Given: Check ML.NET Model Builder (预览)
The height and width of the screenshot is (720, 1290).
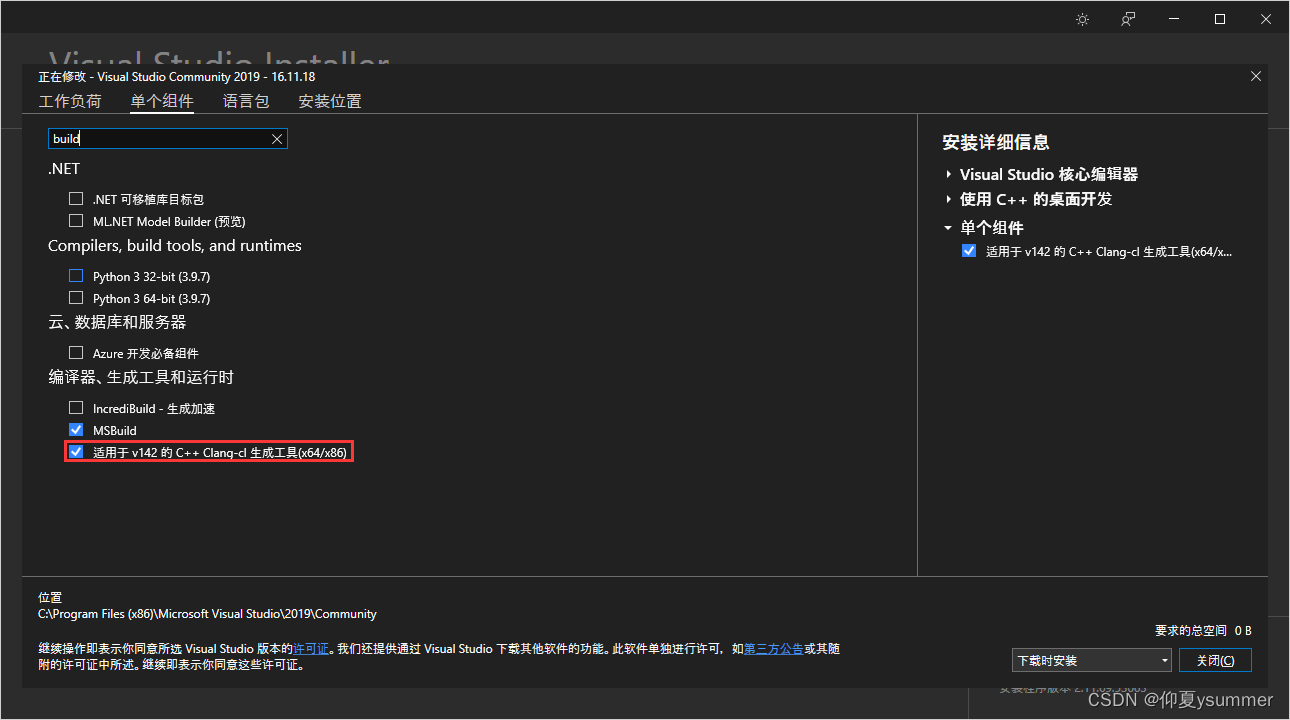Looking at the screenshot, I should 76,221.
